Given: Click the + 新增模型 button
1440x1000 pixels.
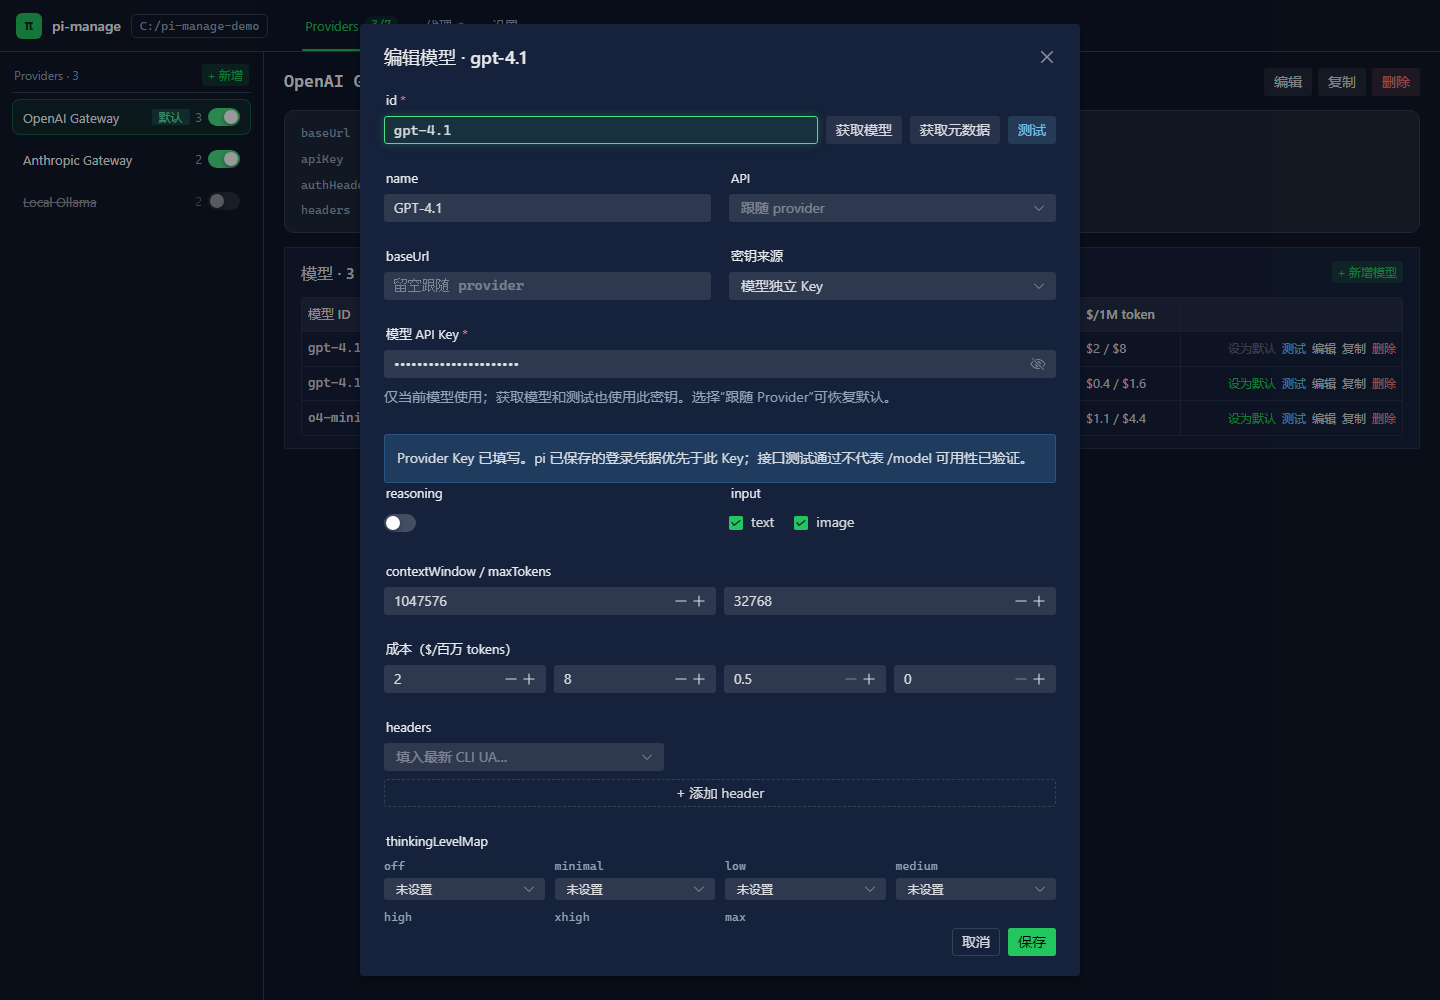Looking at the screenshot, I should 1368,273.
